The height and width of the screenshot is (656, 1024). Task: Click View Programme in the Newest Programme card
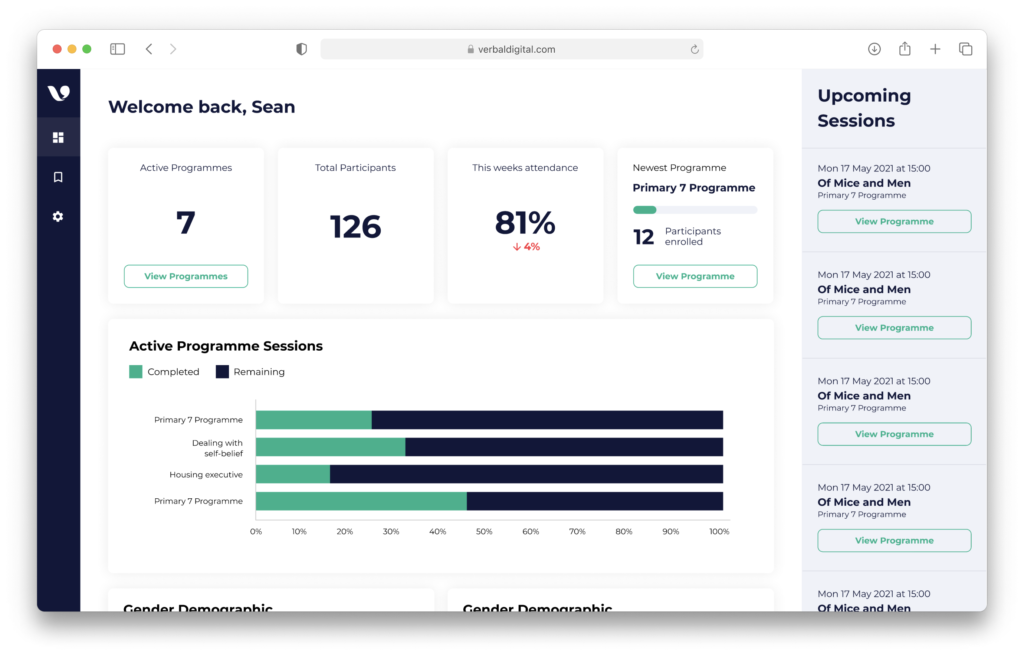point(695,276)
